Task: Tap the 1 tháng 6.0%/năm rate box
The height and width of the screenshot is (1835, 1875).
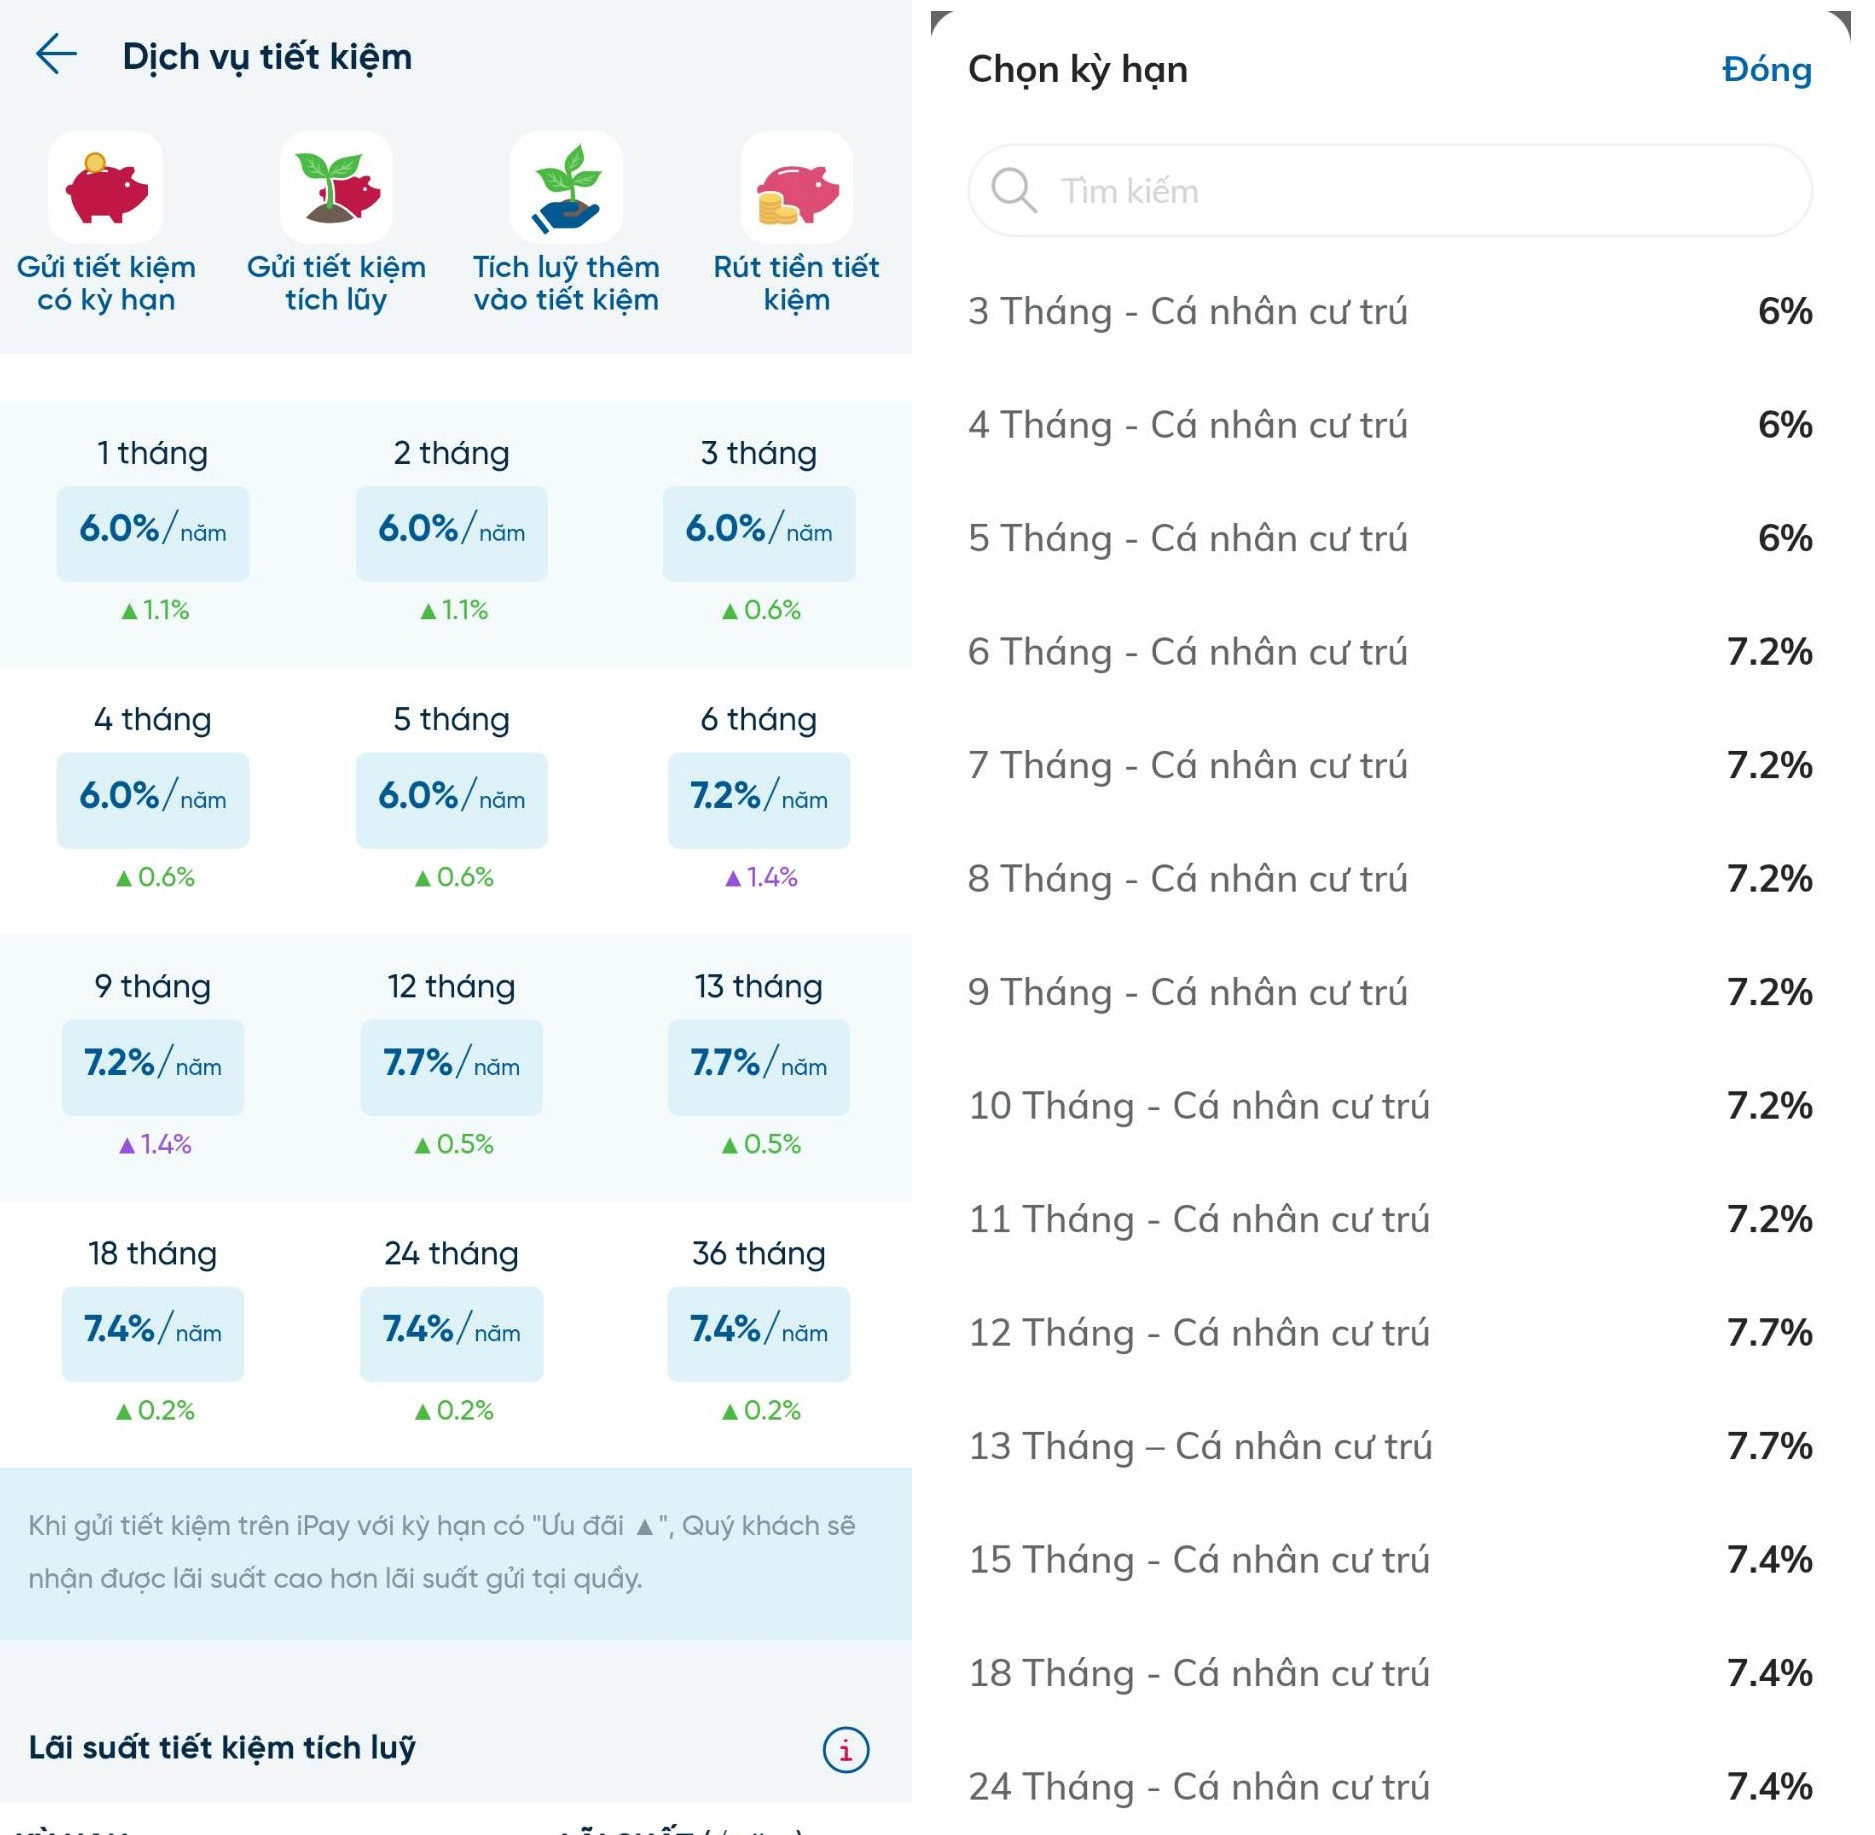Action: 153,532
